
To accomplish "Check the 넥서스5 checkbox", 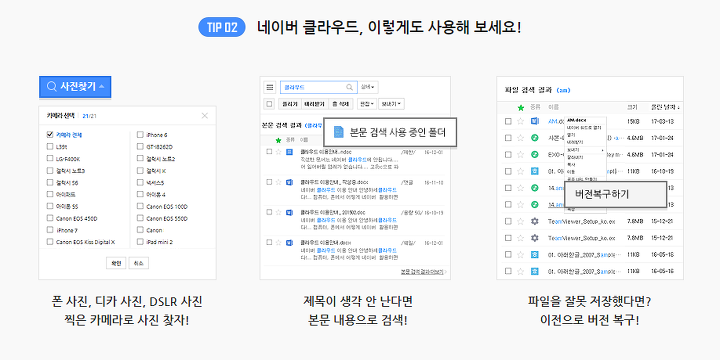I will (x=140, y=182).
